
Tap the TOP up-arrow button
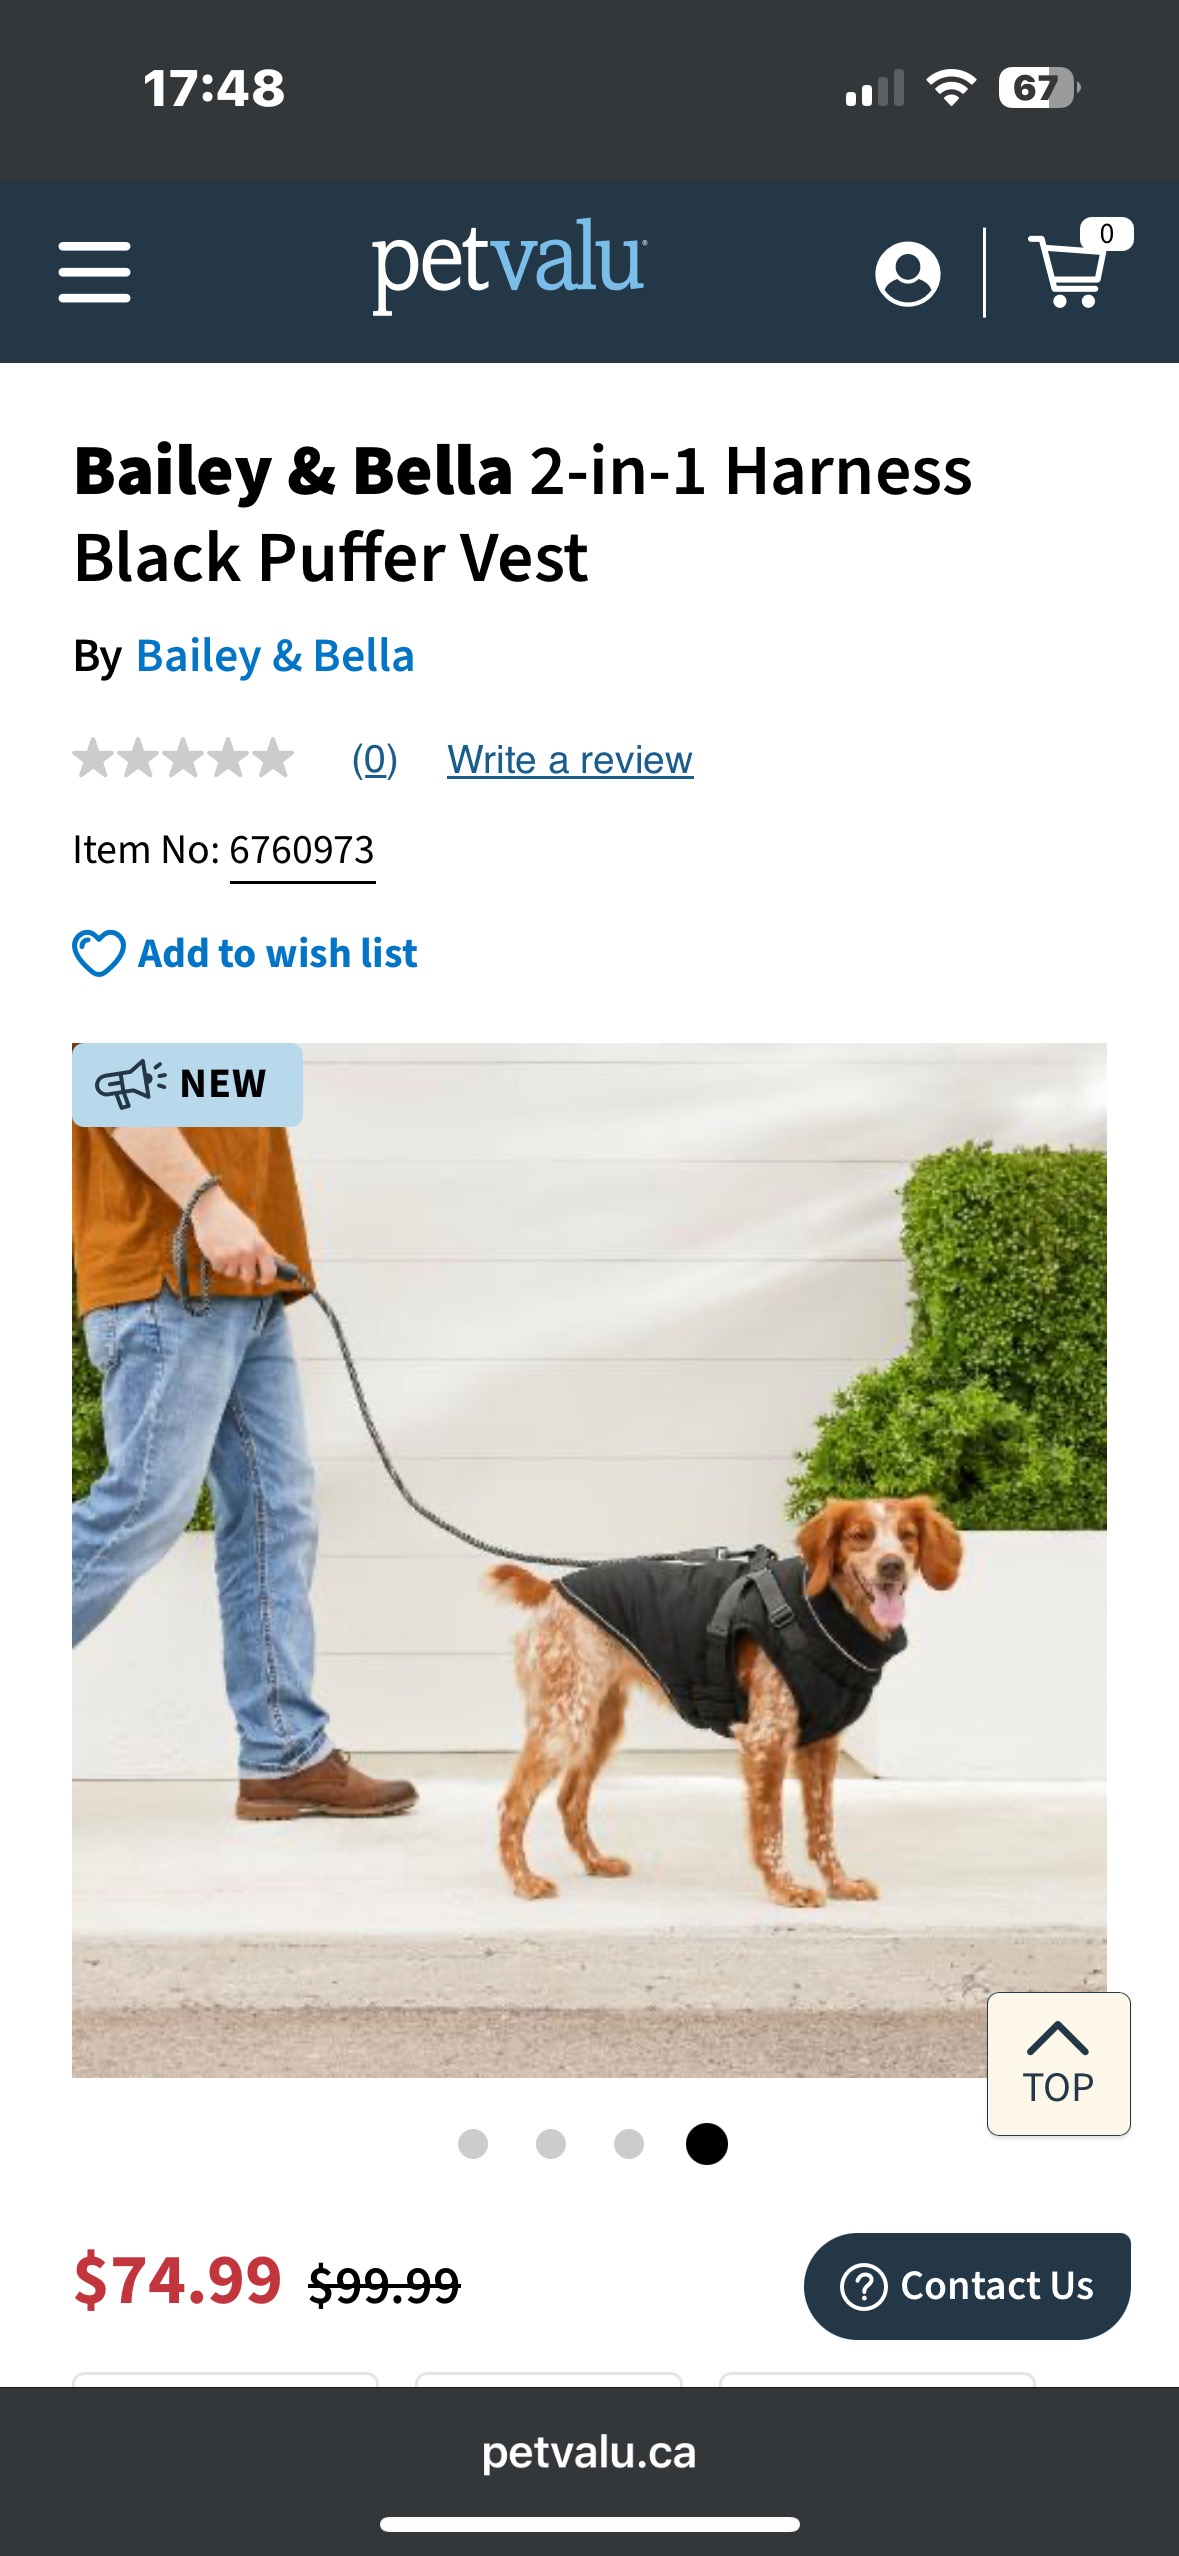click(1058, 2063)
